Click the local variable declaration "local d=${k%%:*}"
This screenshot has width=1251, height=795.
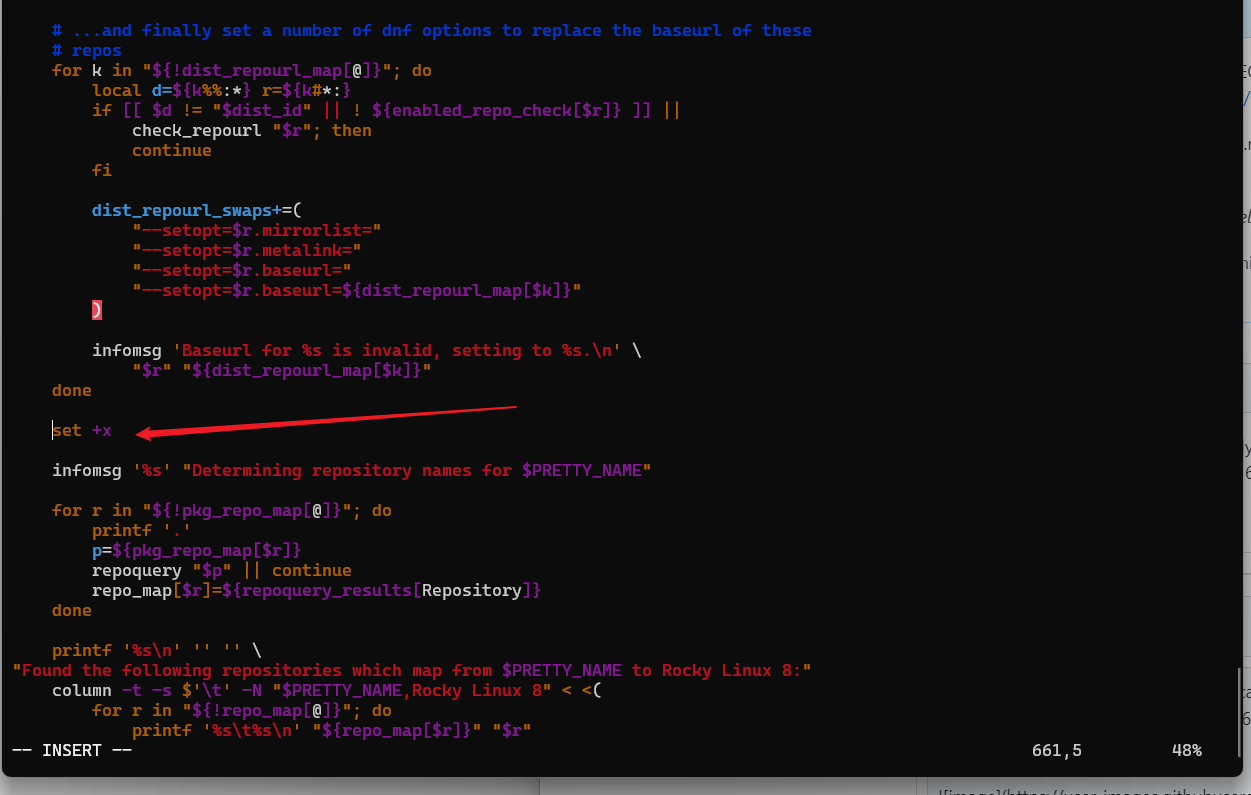tap(170, 90)
